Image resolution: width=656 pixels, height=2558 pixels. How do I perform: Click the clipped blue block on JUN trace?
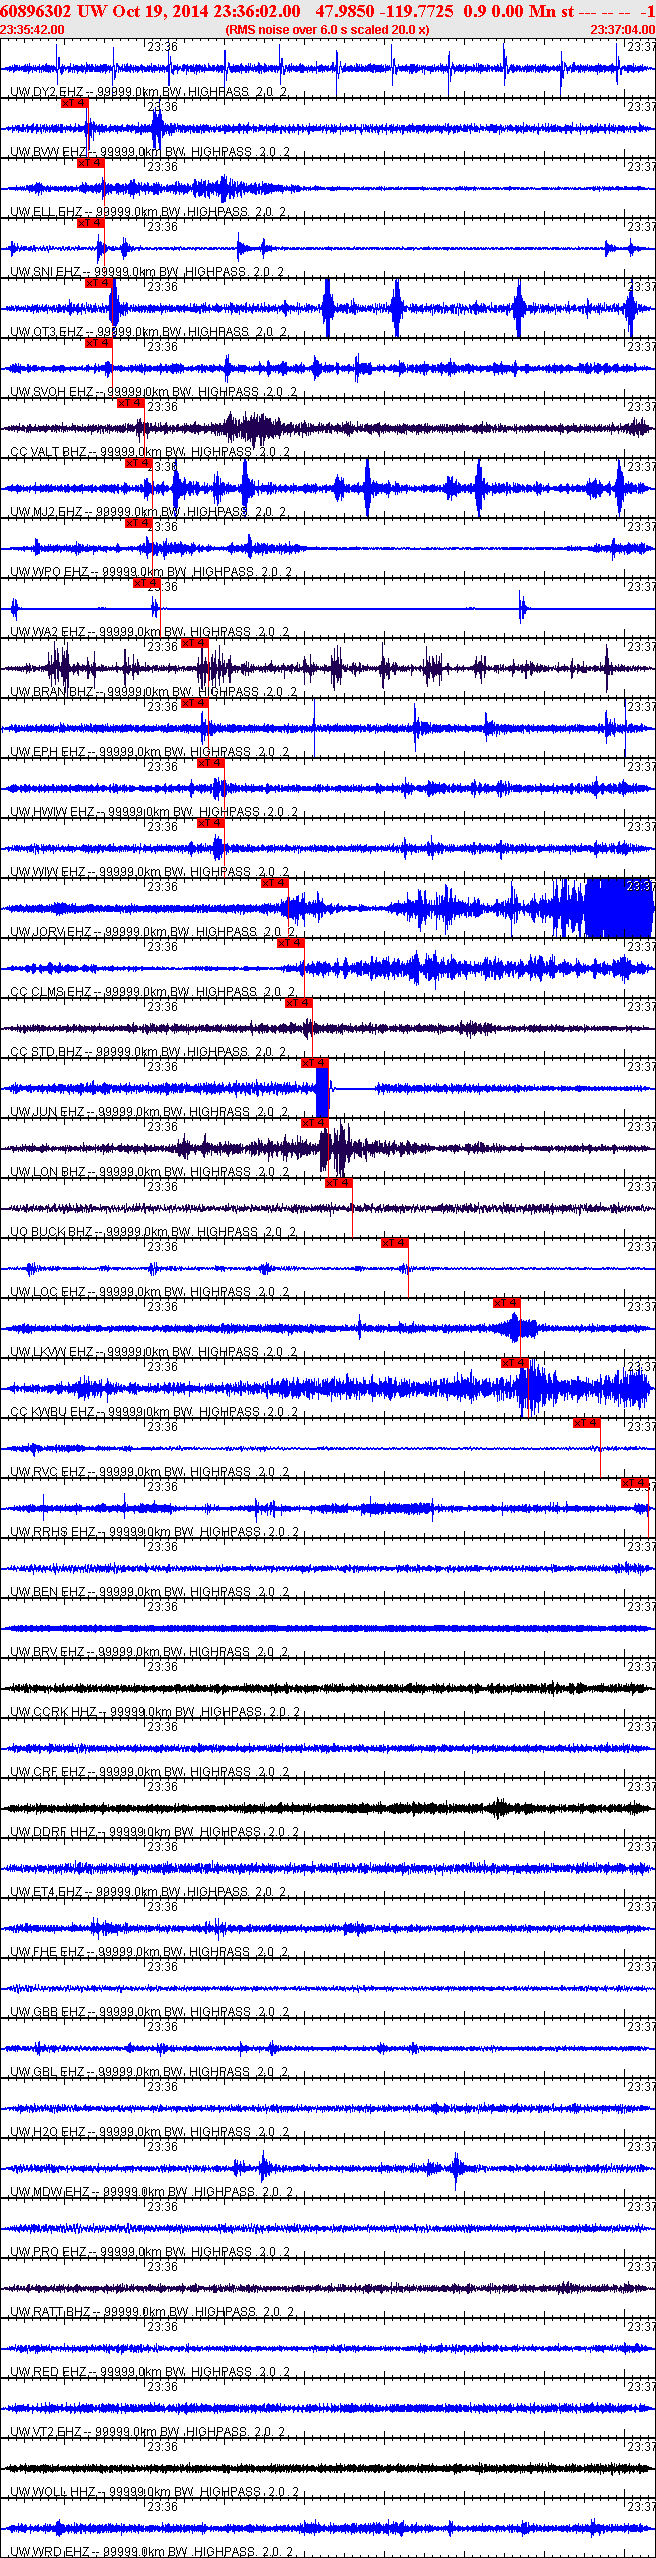tap(322, 1092)
